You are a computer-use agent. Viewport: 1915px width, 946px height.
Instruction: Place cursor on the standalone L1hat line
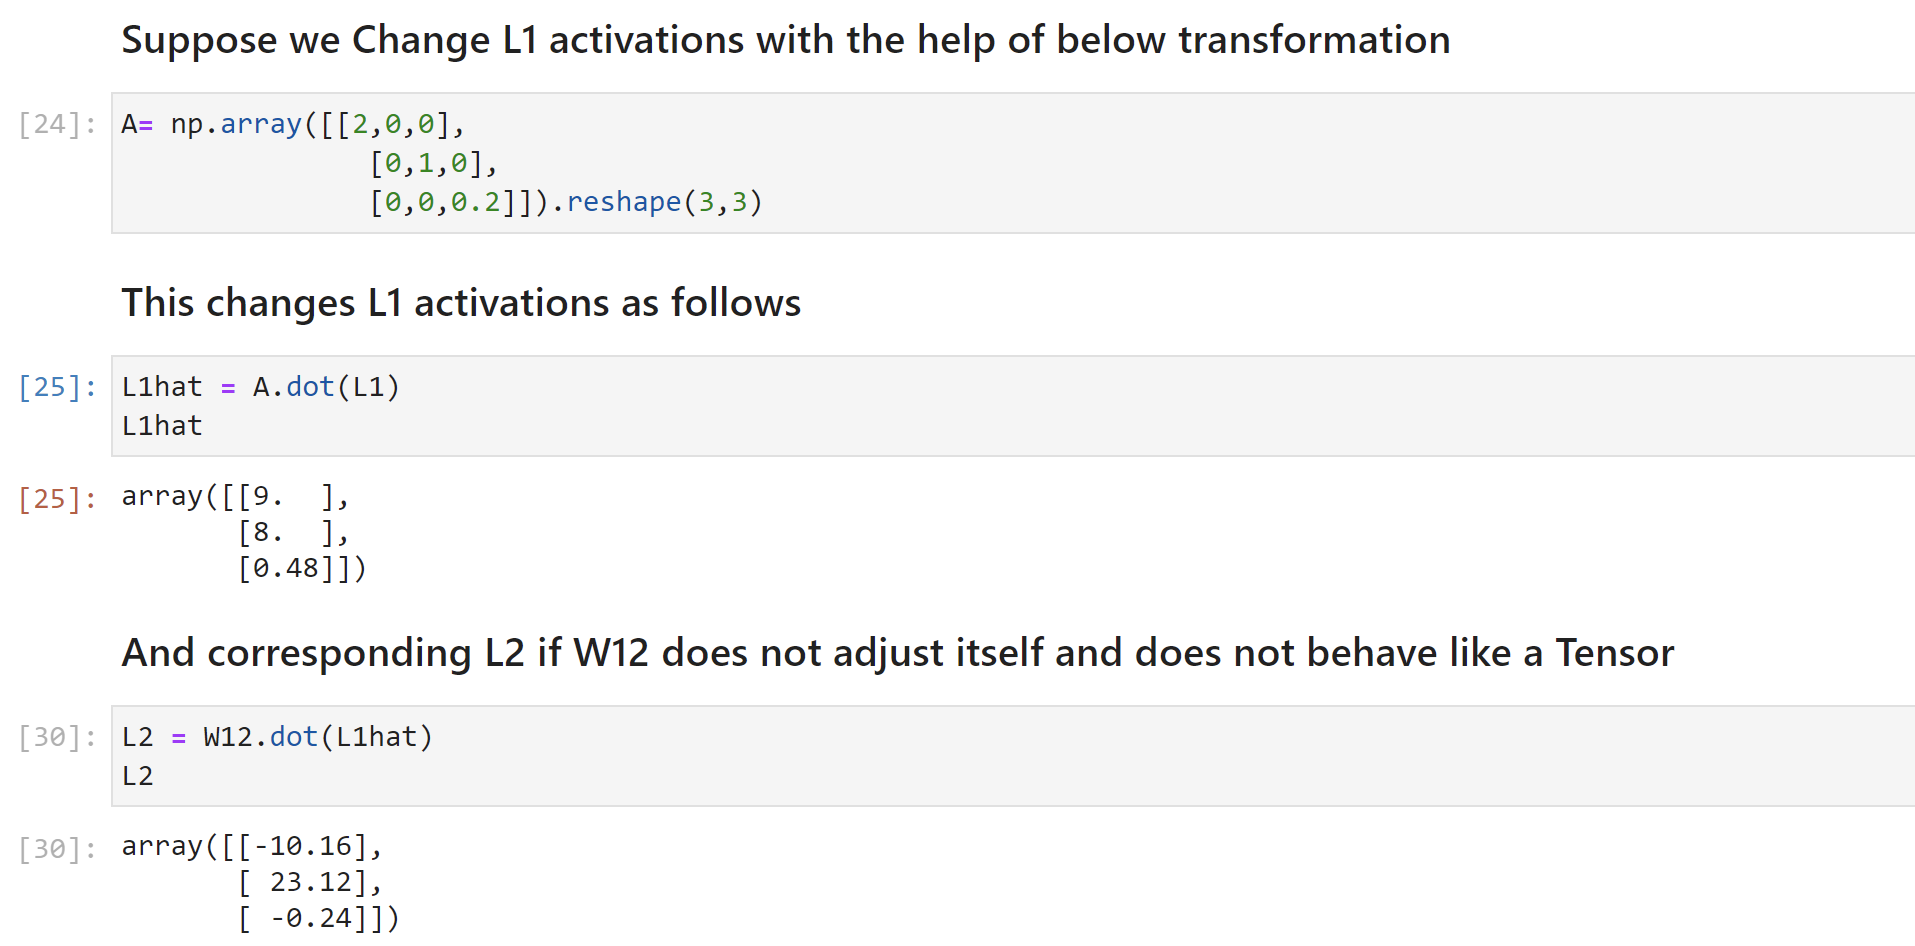point(162,426)
